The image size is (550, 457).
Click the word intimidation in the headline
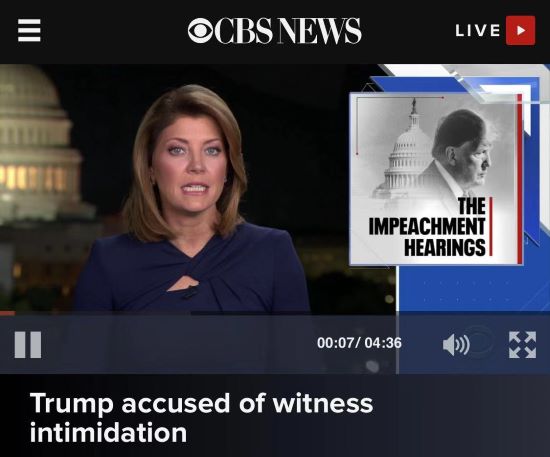click(108, 432)
